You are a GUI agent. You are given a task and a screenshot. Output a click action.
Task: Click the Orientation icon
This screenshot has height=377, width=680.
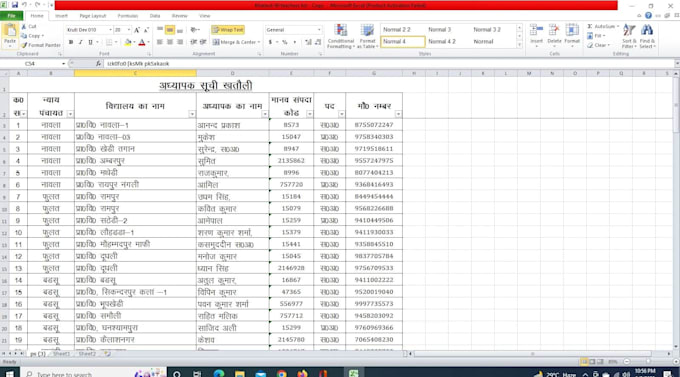coord(194,30)
